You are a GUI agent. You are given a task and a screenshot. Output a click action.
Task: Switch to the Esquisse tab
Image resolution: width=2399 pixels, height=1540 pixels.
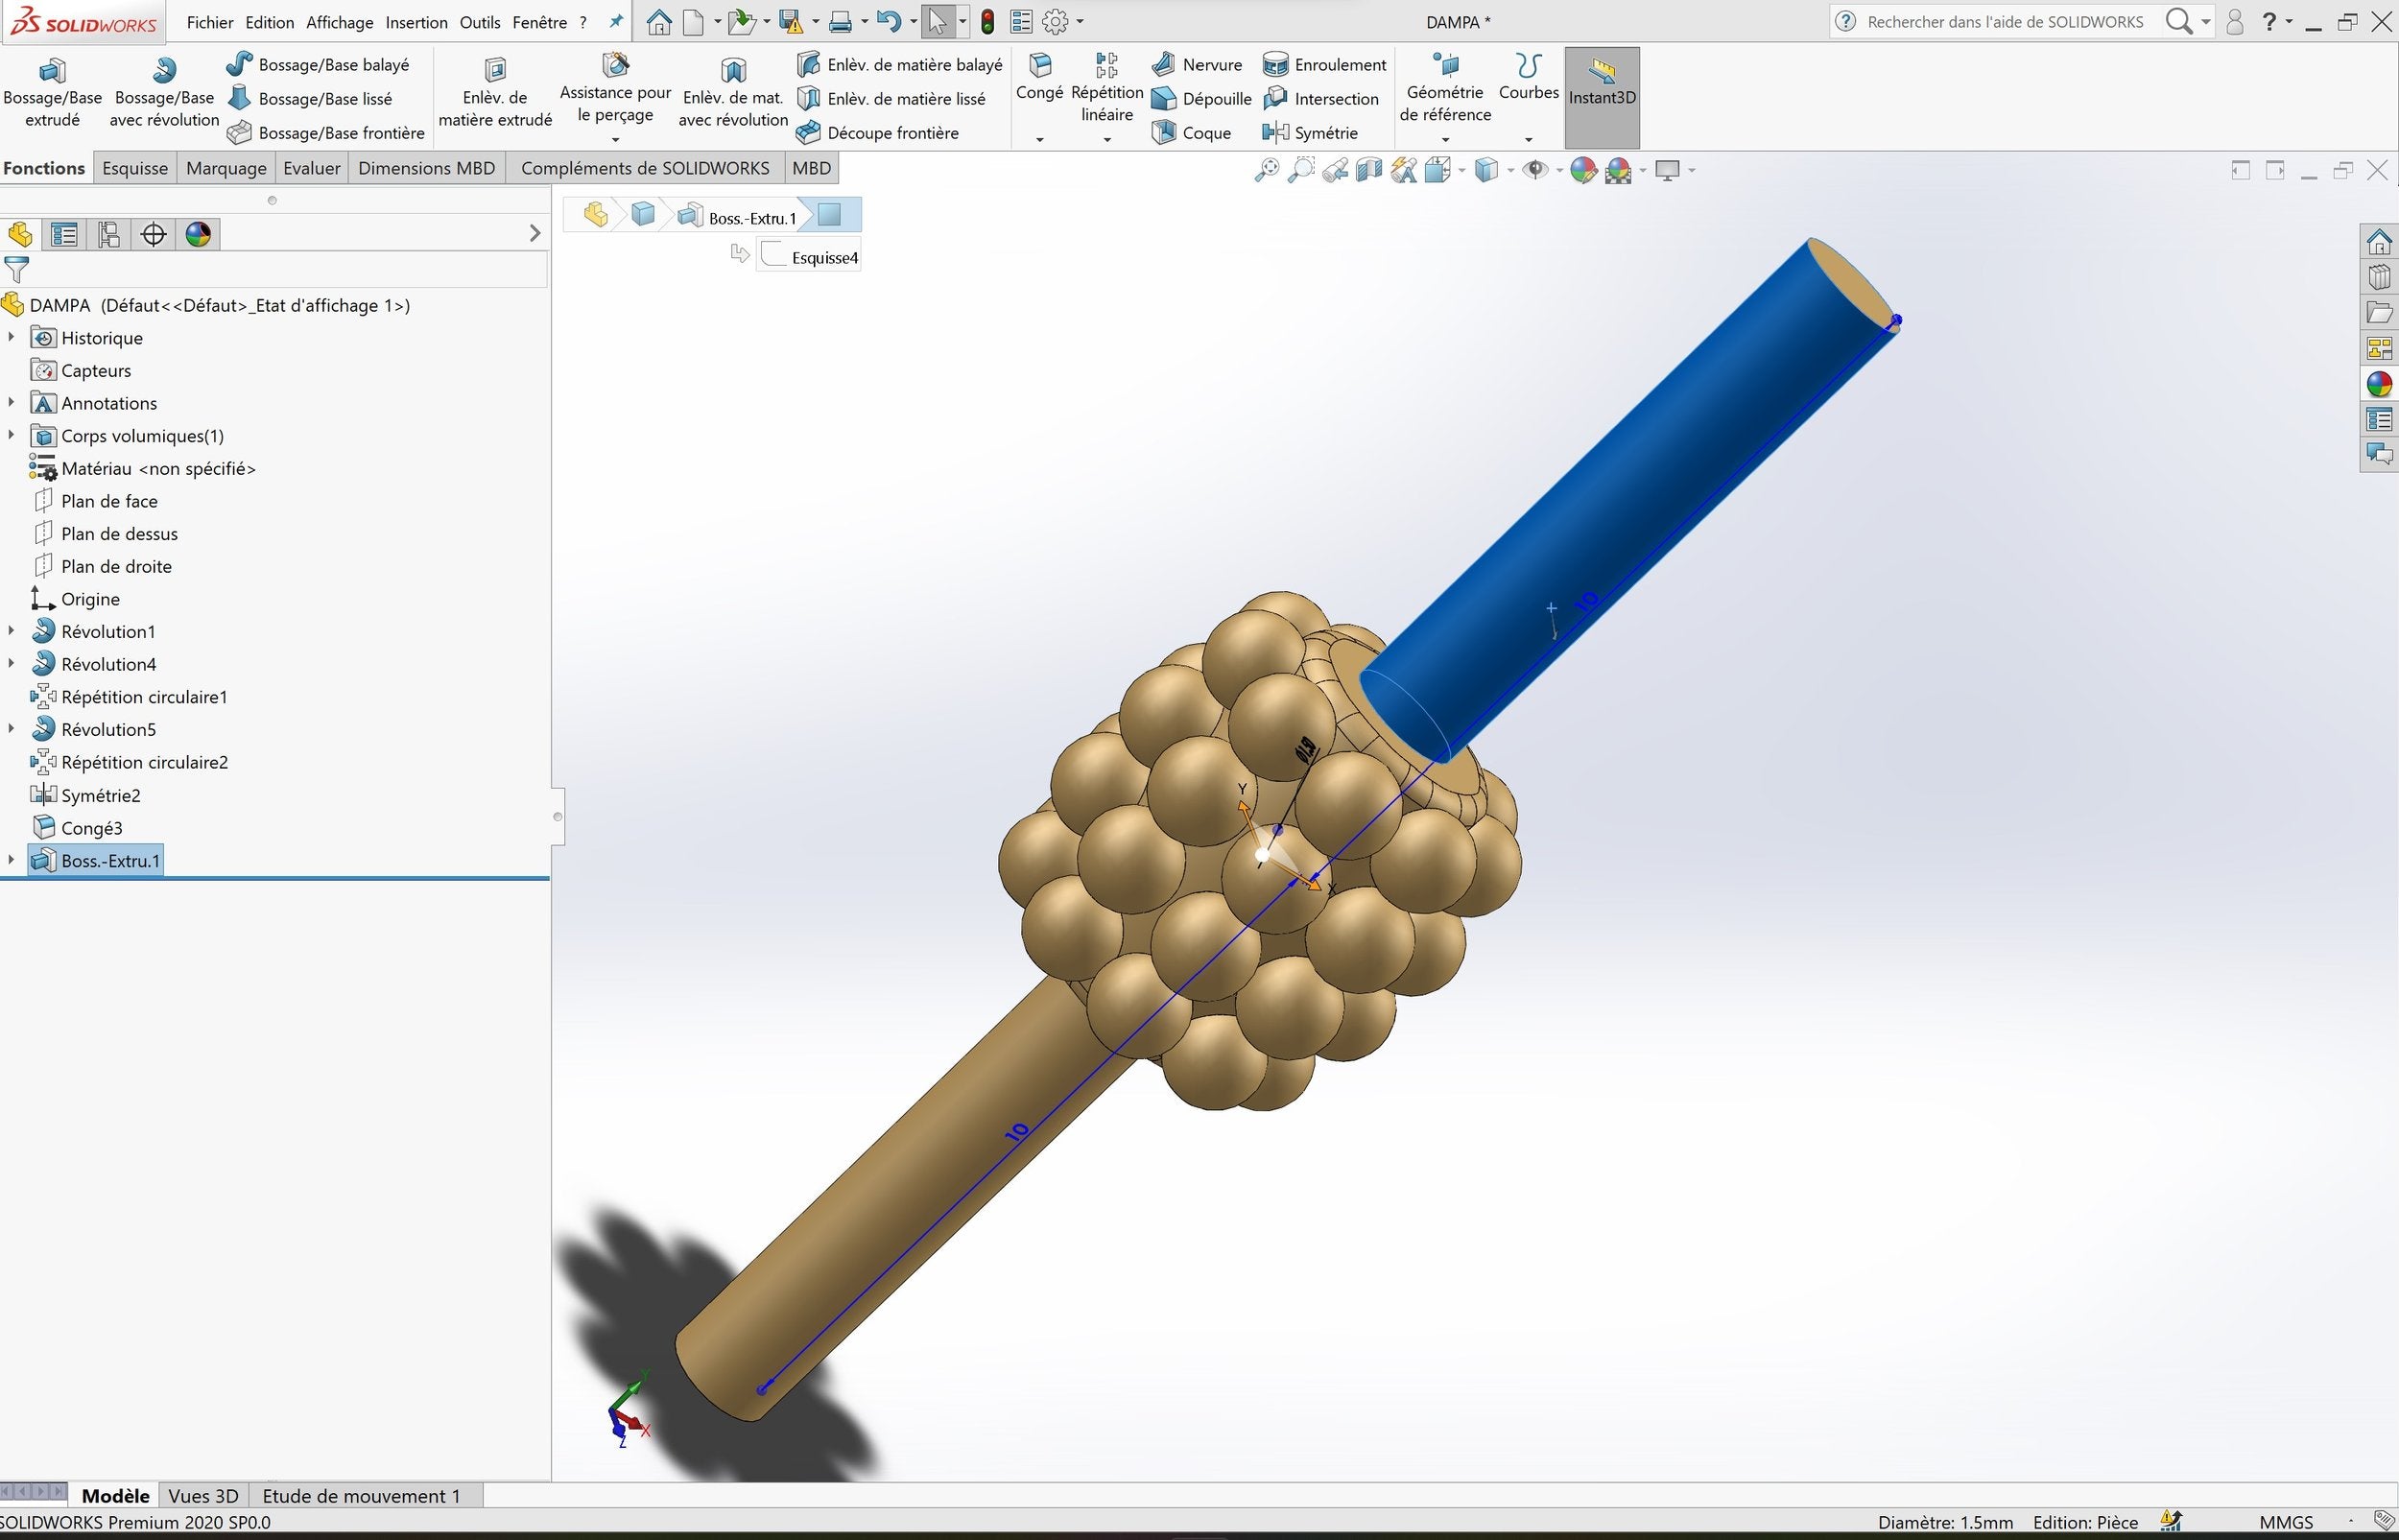point(135,168)
